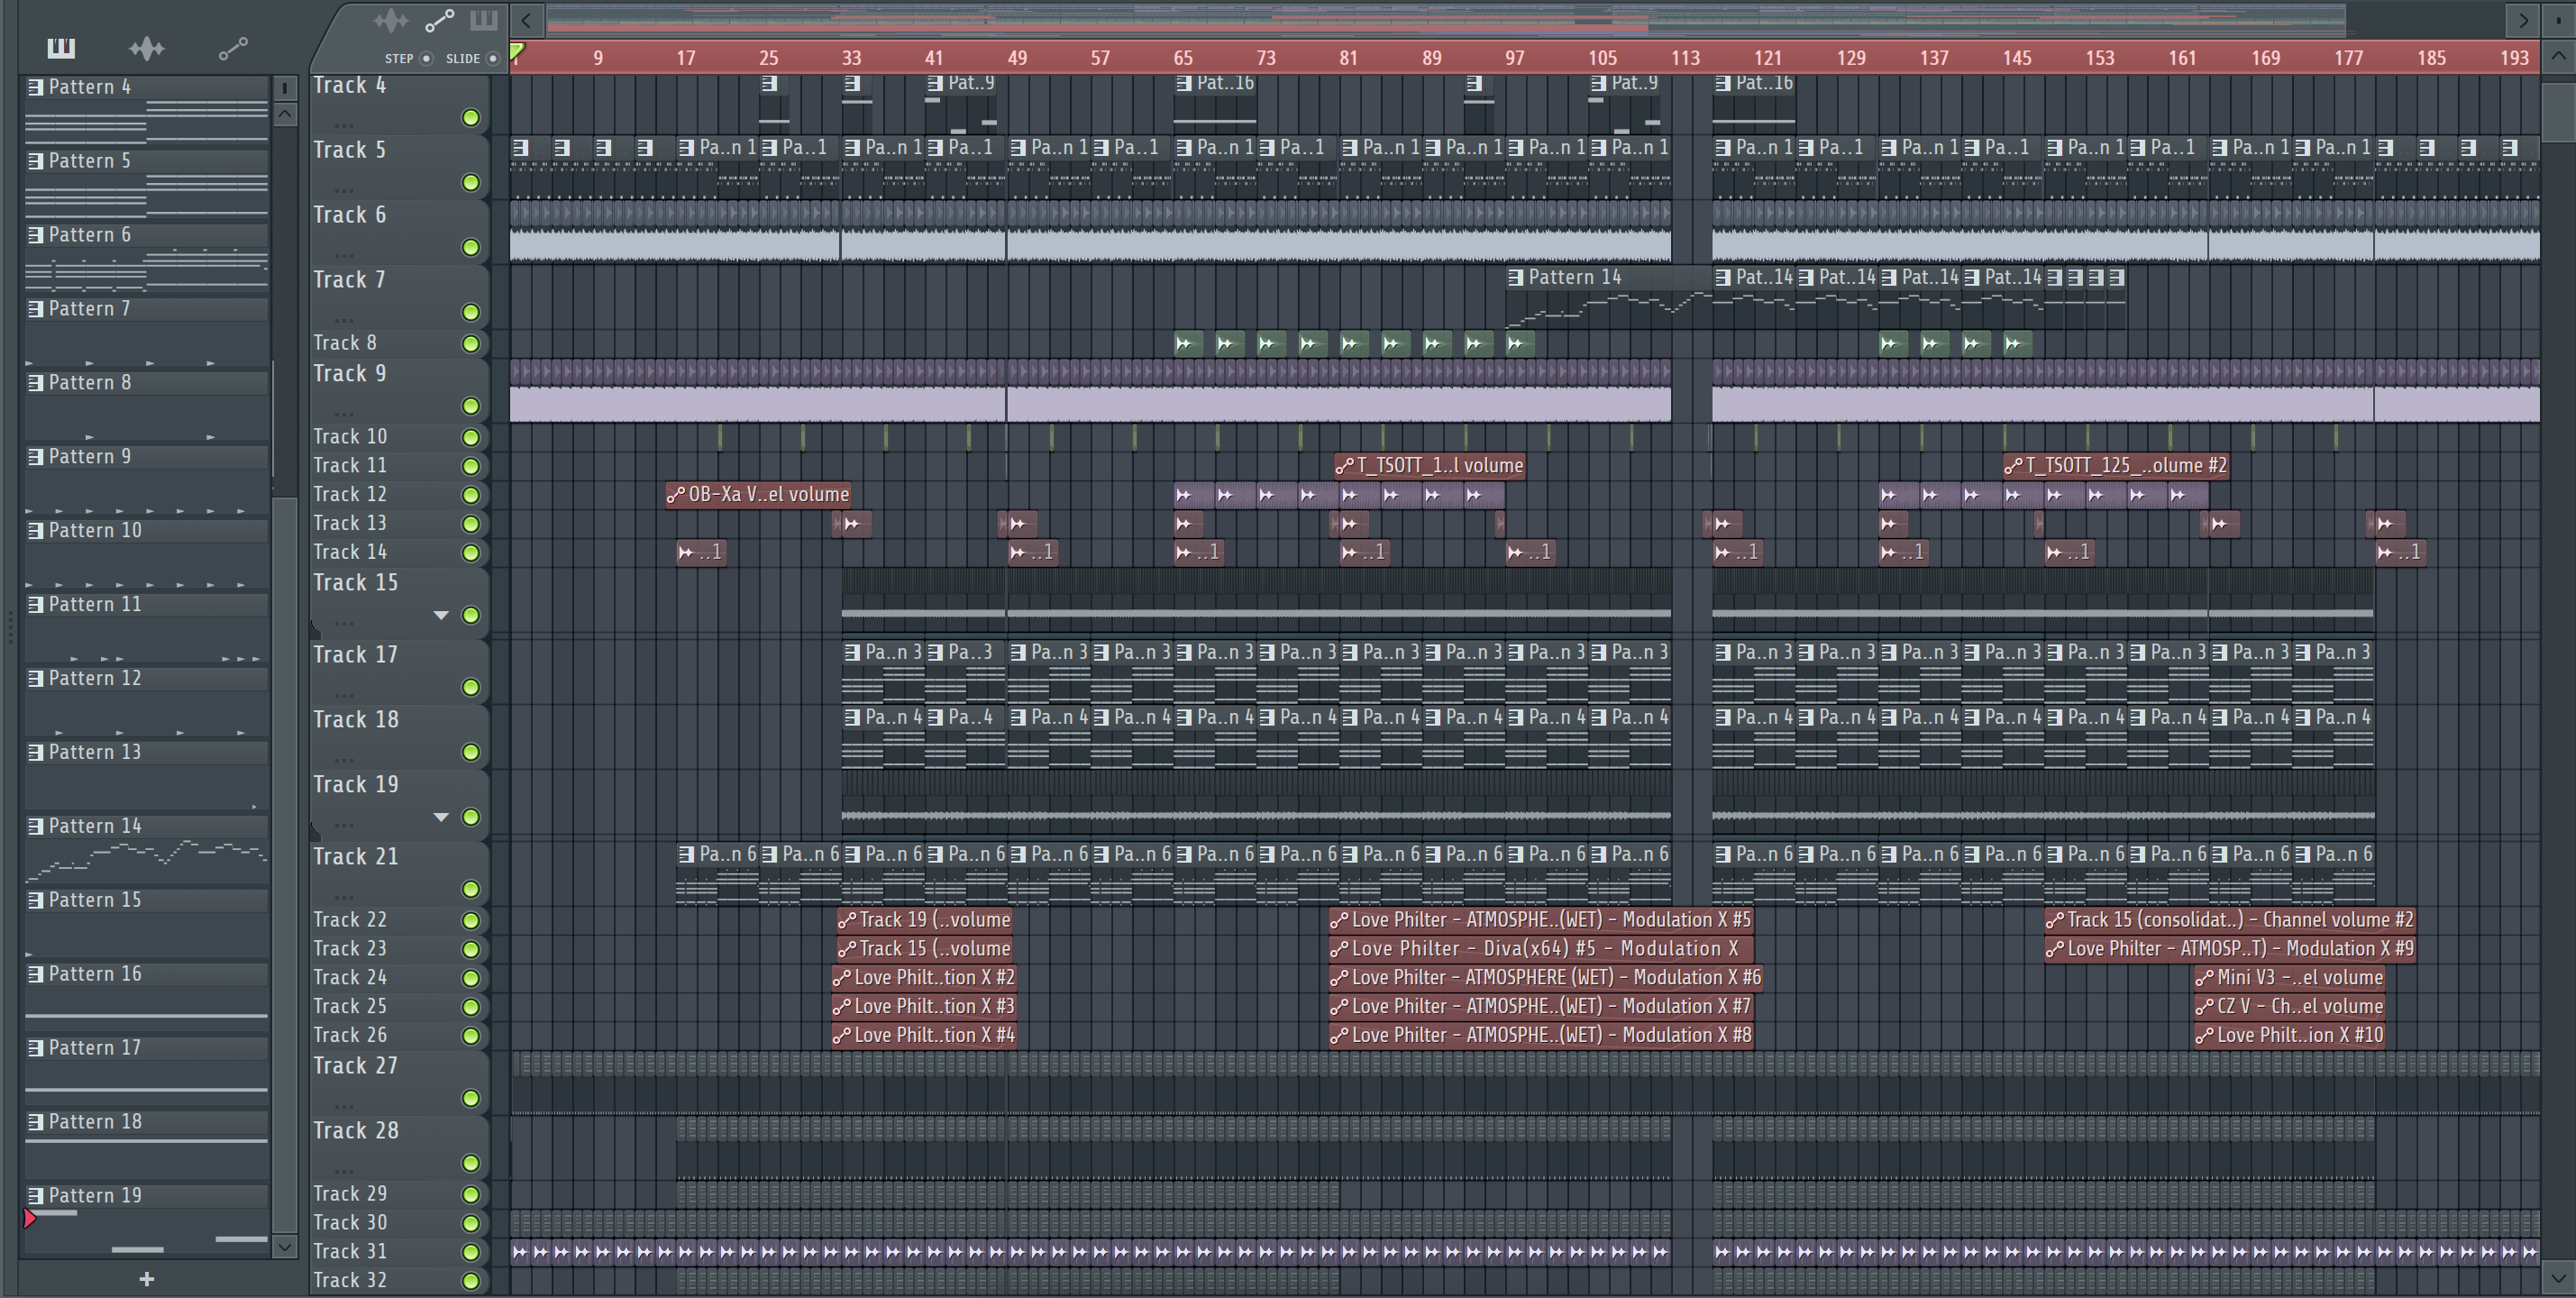
Task: Open Pattern 4 icon in picker list
Action: tap(35, 87)
